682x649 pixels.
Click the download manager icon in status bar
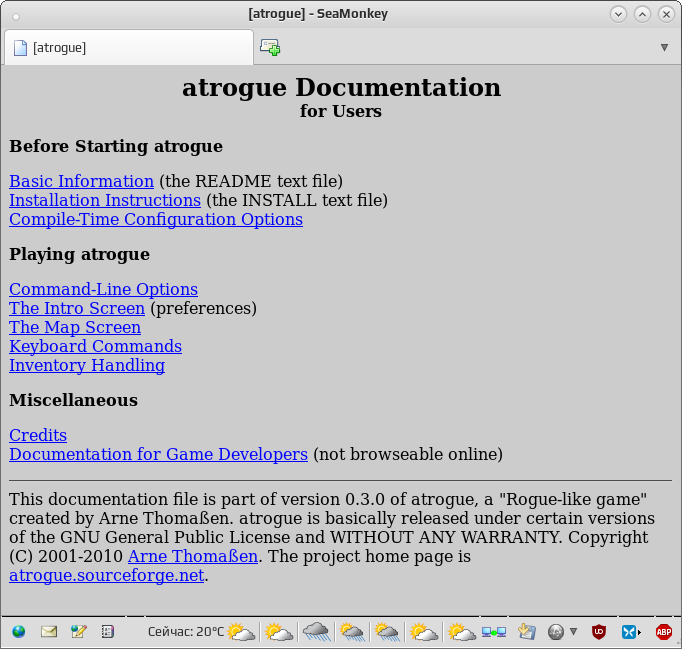pos(527,632)
